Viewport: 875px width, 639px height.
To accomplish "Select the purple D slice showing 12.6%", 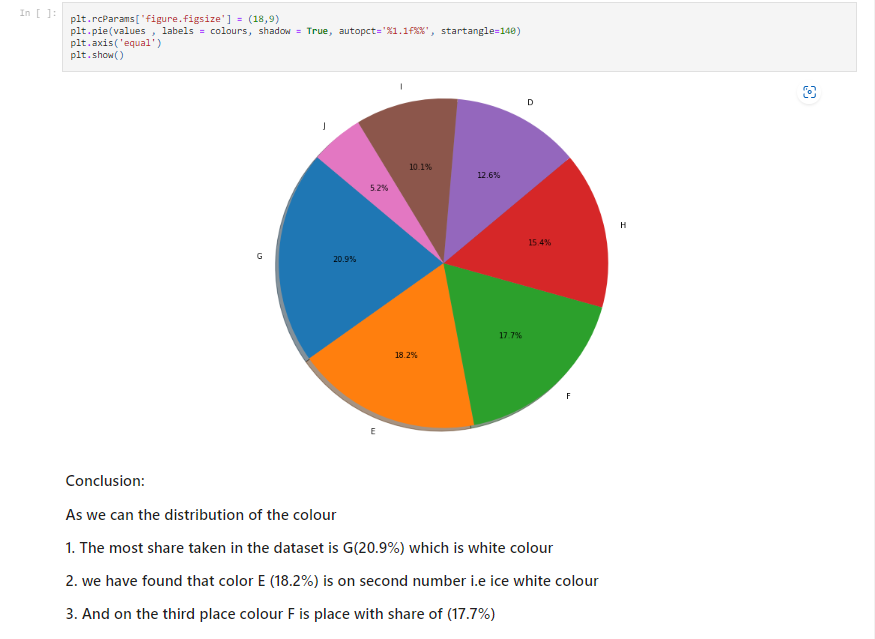I will [x=490, y=175].
